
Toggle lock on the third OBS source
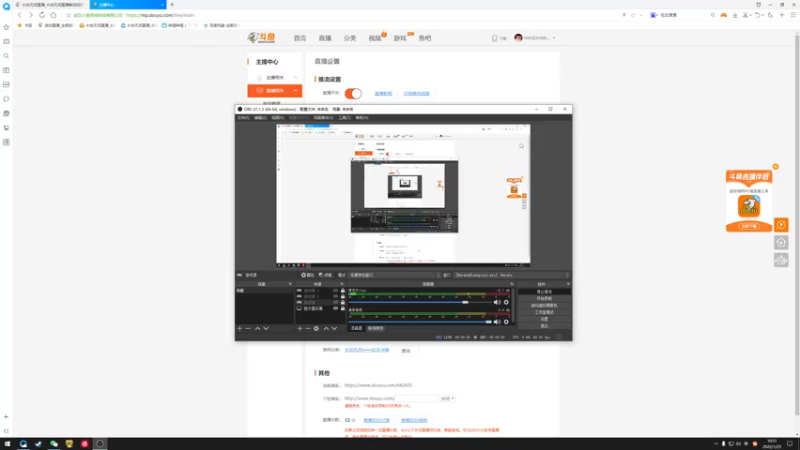point(342,303)
